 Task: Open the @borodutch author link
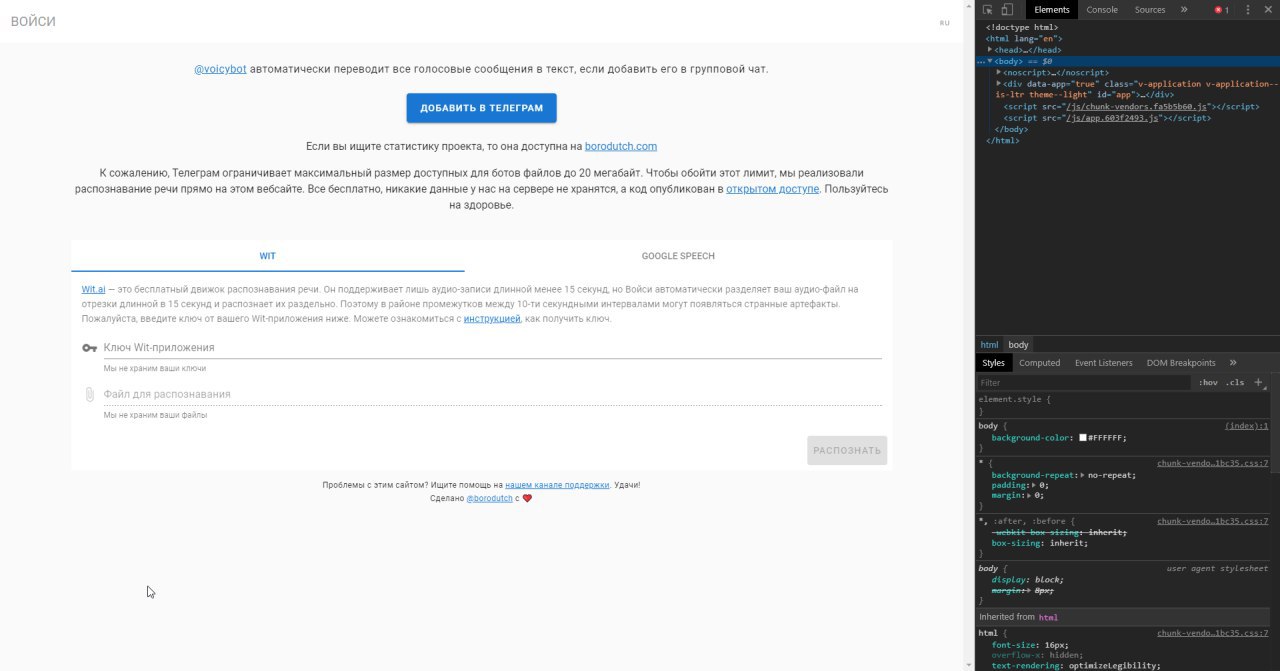coord(489,498)
